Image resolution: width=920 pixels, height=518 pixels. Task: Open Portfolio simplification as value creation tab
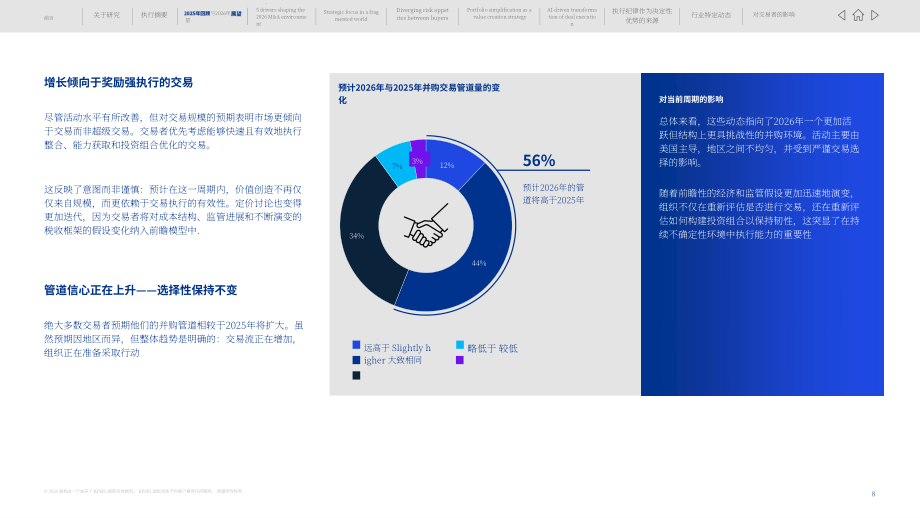pos(499,13)
